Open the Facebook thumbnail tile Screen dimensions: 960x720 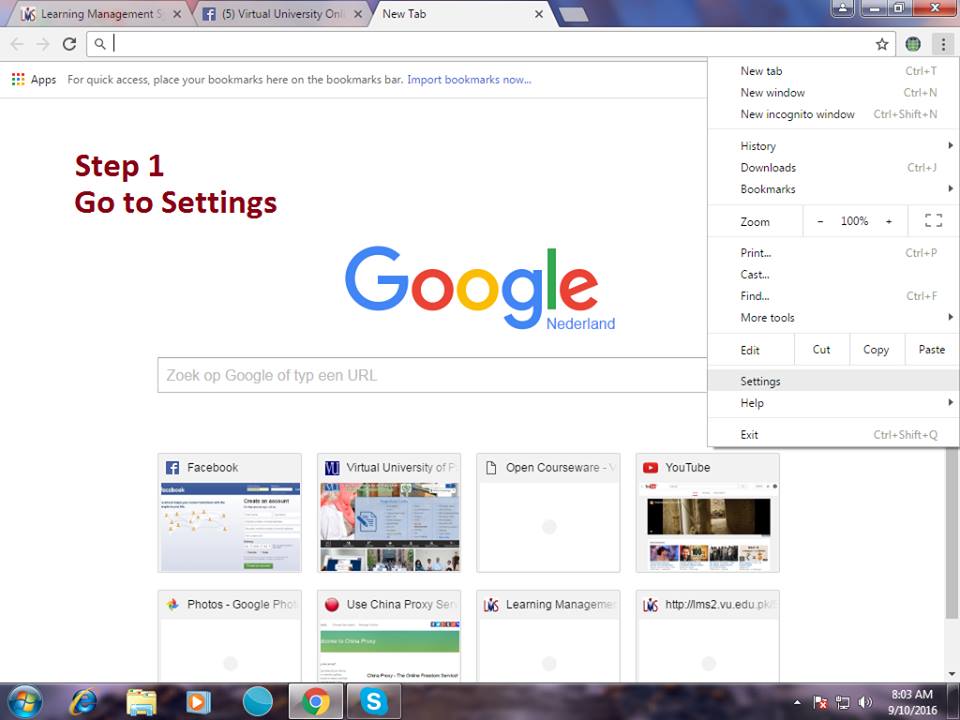click(x=230, y=513)
